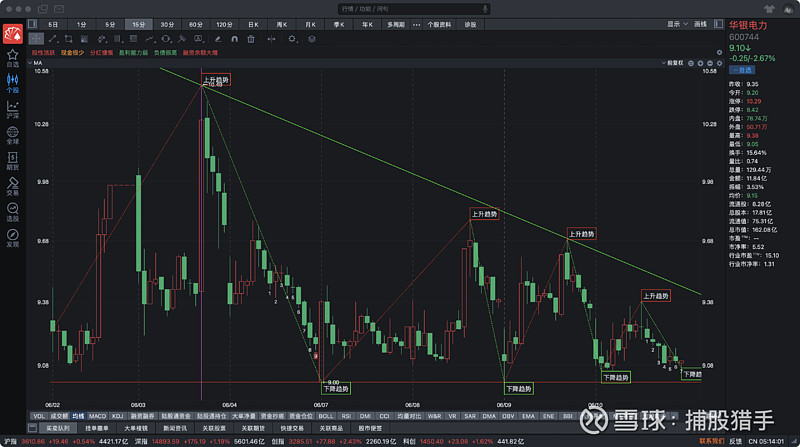Image resolution: width=800 pixels, height=447 pixels.
Task: Open the 选股 stock screener
Action: (x=13, y=212)
